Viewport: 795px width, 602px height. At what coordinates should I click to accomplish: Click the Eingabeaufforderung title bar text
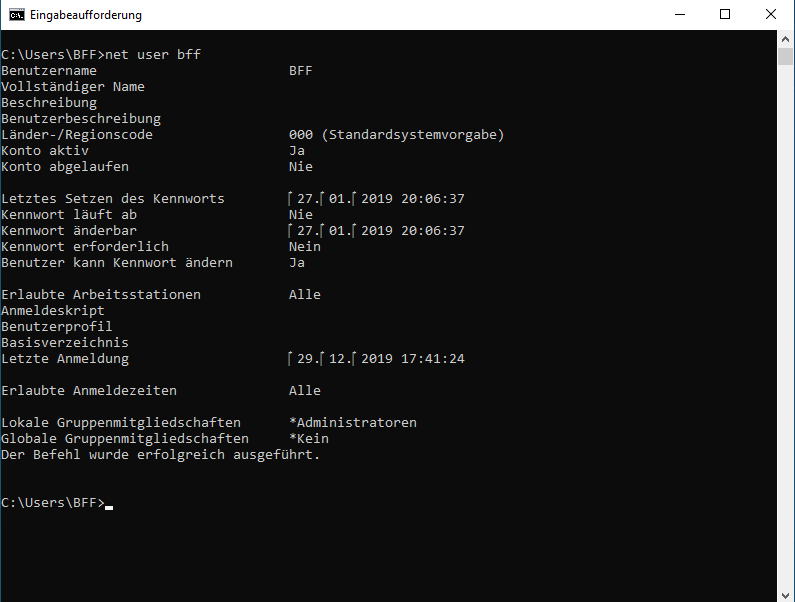(x=86, y=15)
